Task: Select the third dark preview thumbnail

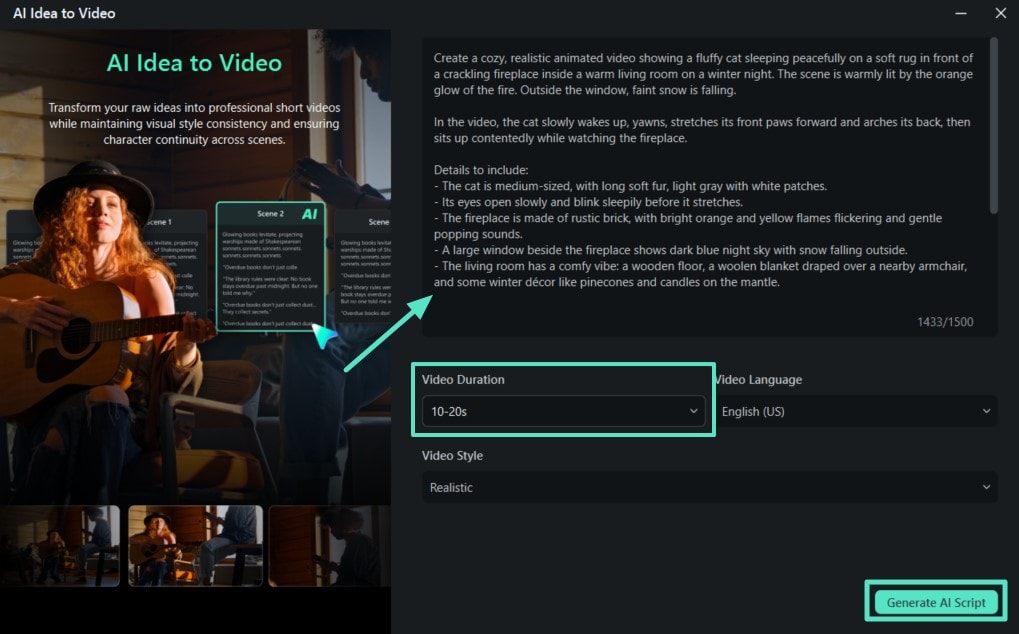Action: pyautogui.click(x=330, y=546)
